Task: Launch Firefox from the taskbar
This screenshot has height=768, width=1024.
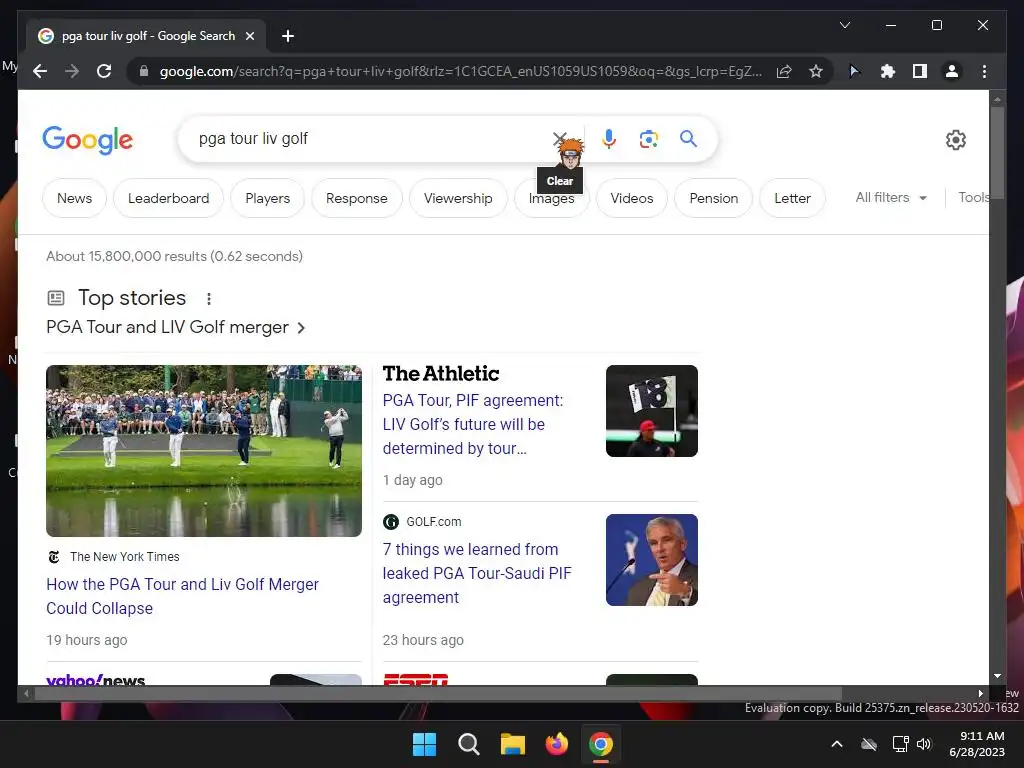Action: [x=556, y=744]
